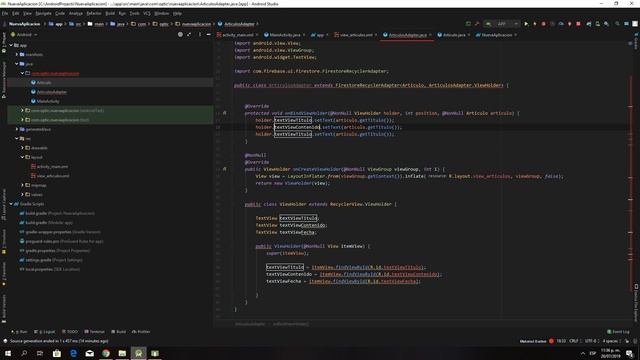Launch Microsoft Edge from the taskbar
Screen dimensions: 640x360
pos(73,353)
